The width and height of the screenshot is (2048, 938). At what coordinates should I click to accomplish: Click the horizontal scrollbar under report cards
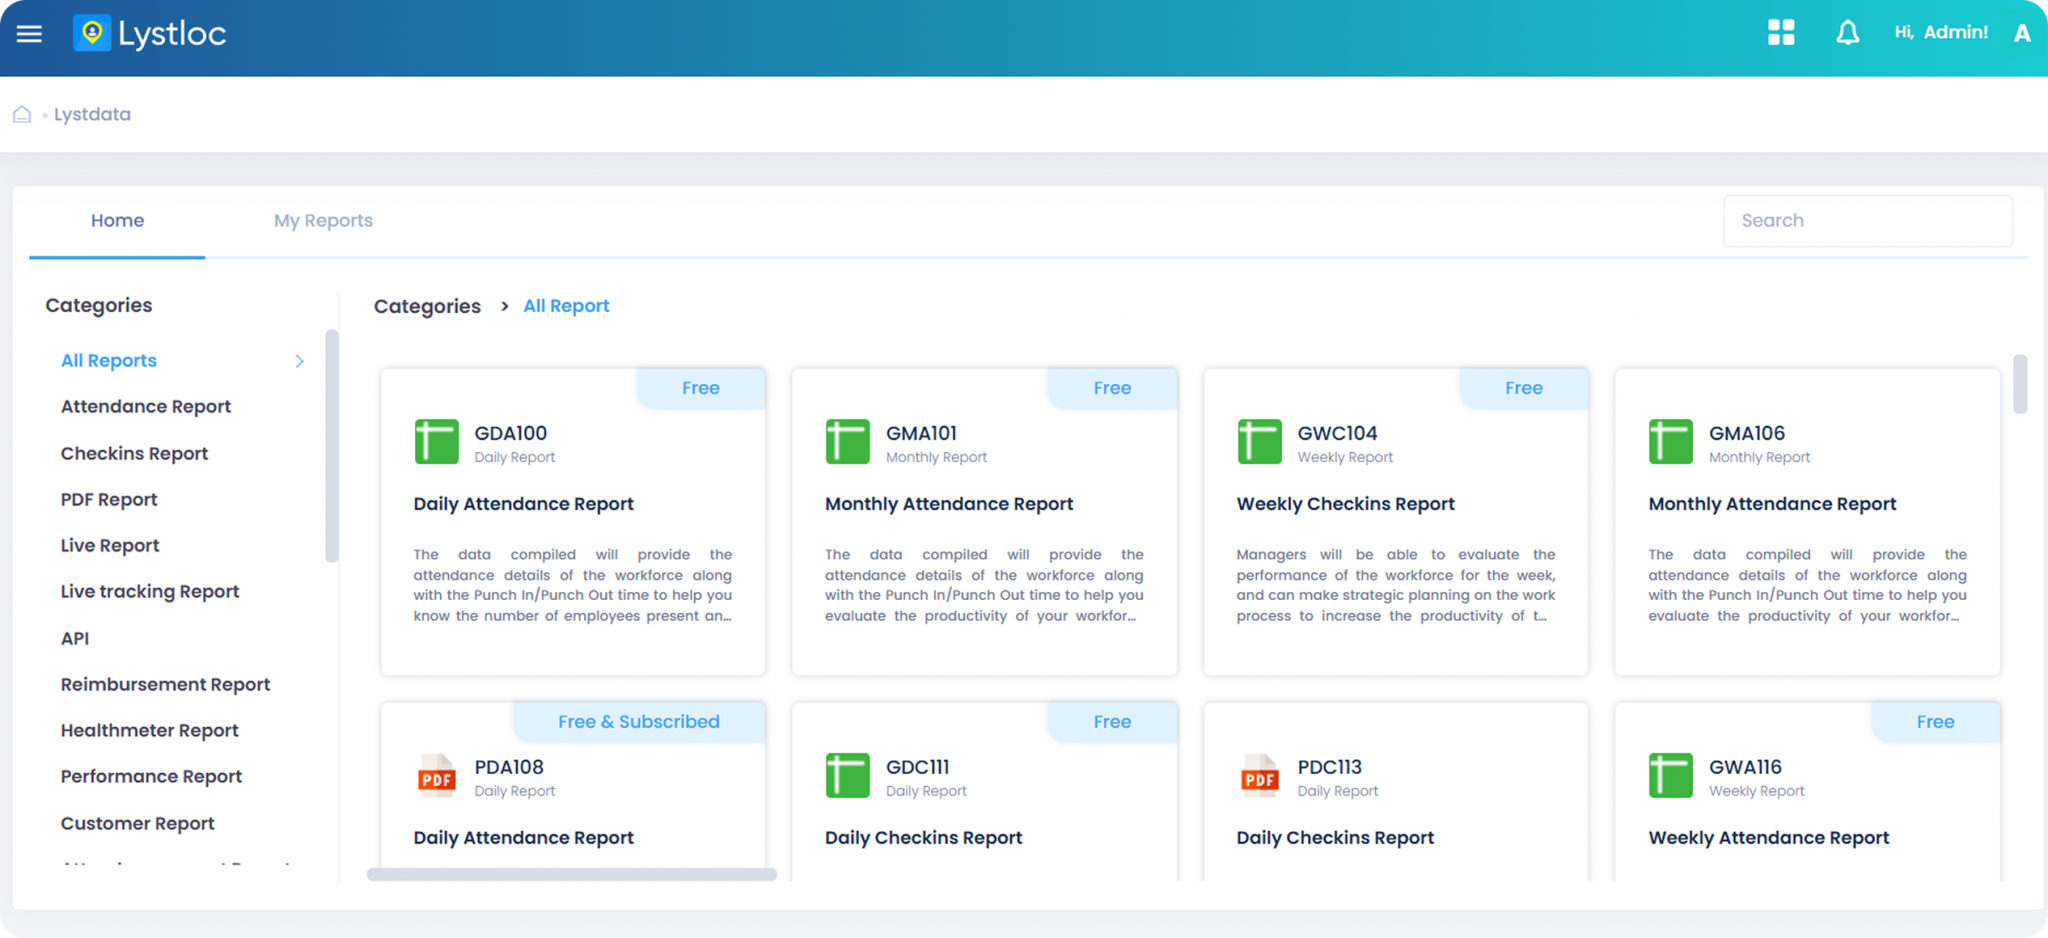click(571, 875)
